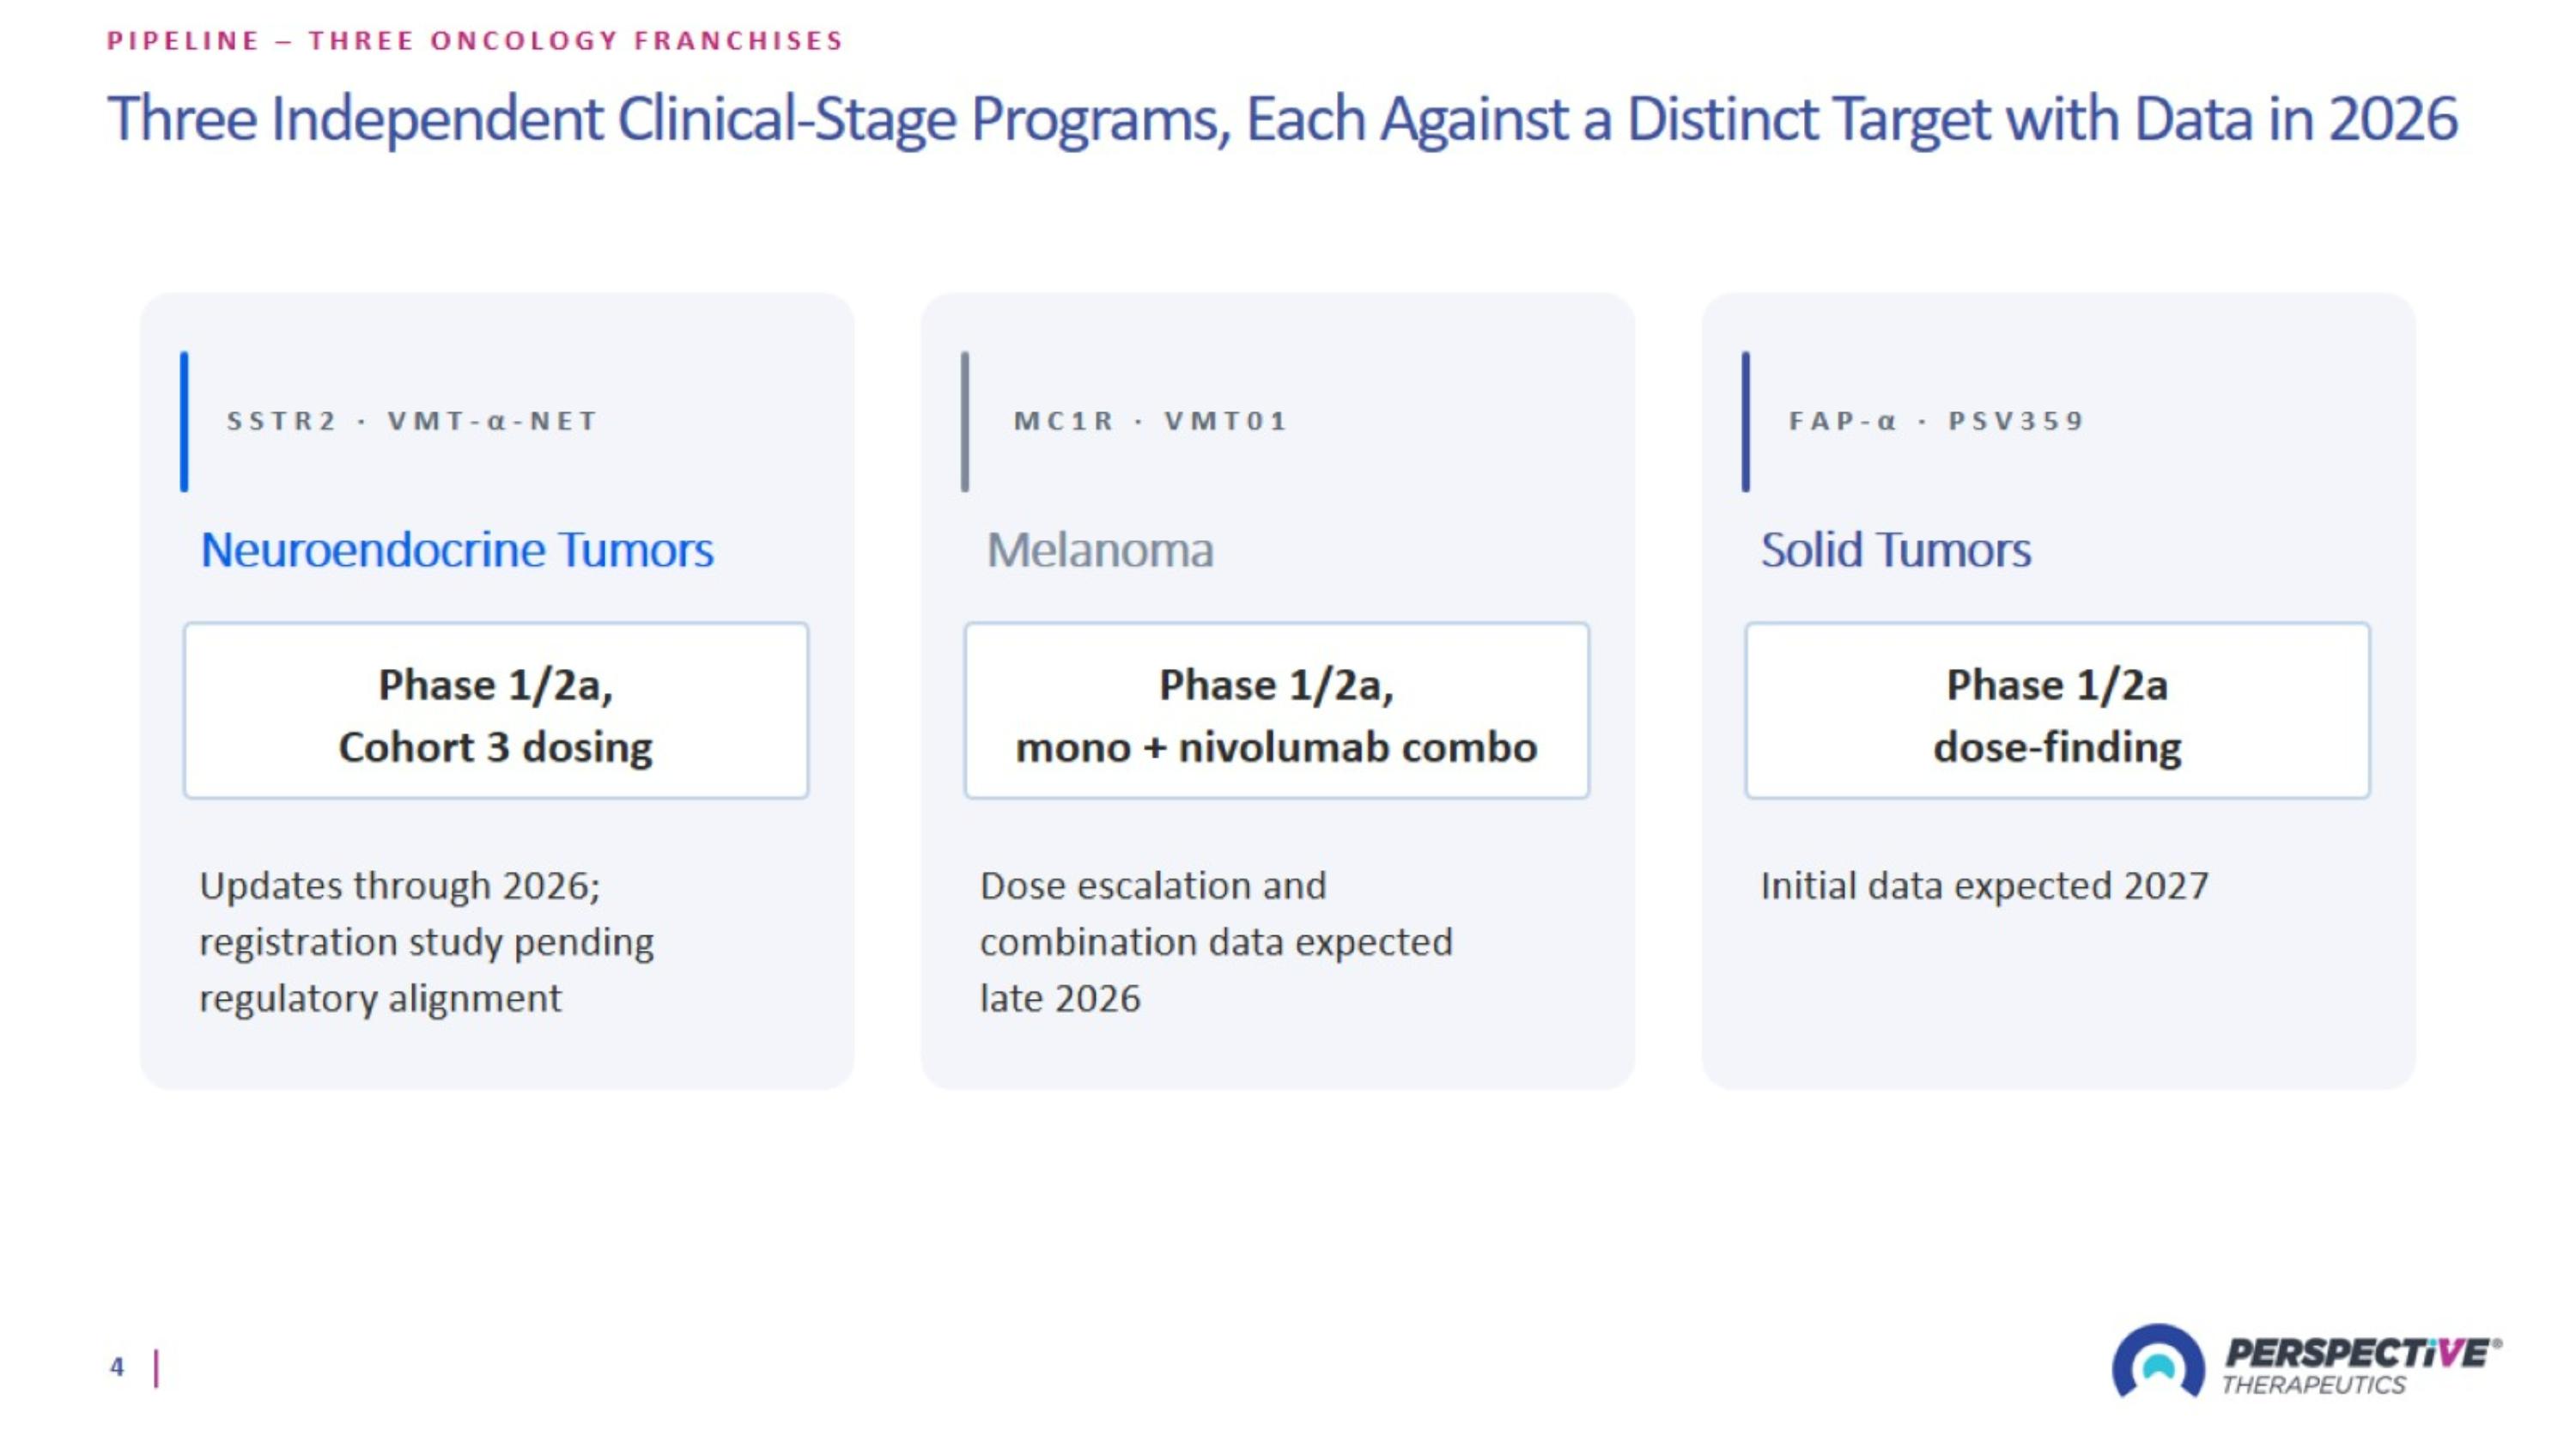This screenshot has height=1449, width=2576.
Task: Click the Melanoma heading
Action: [1100, 550]
